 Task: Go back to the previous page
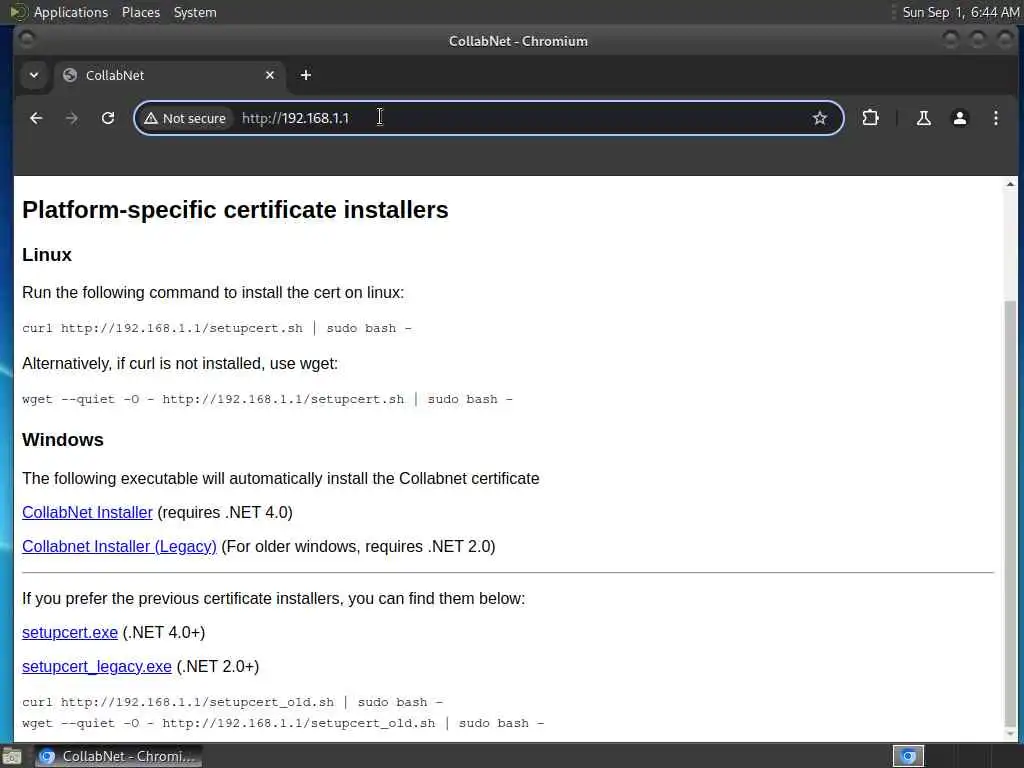tap(36, 118)
